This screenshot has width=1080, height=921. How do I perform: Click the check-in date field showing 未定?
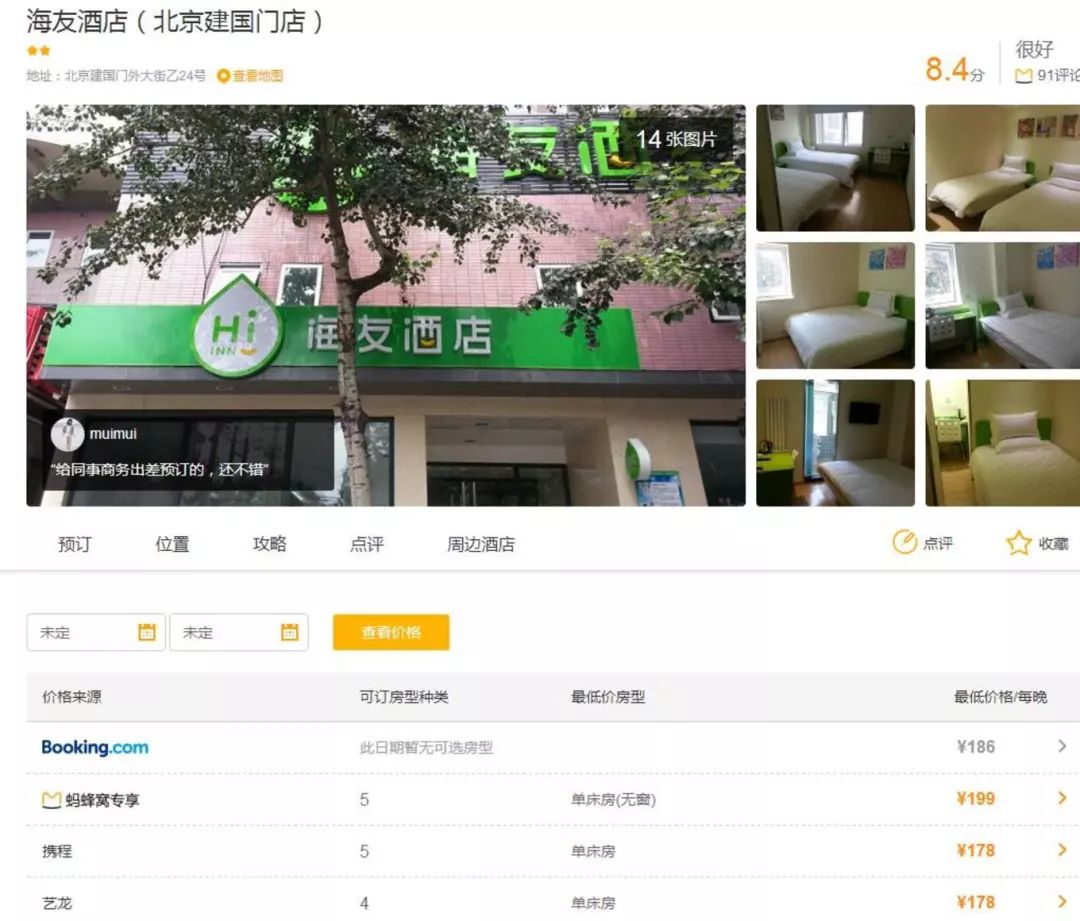point(96,632)
